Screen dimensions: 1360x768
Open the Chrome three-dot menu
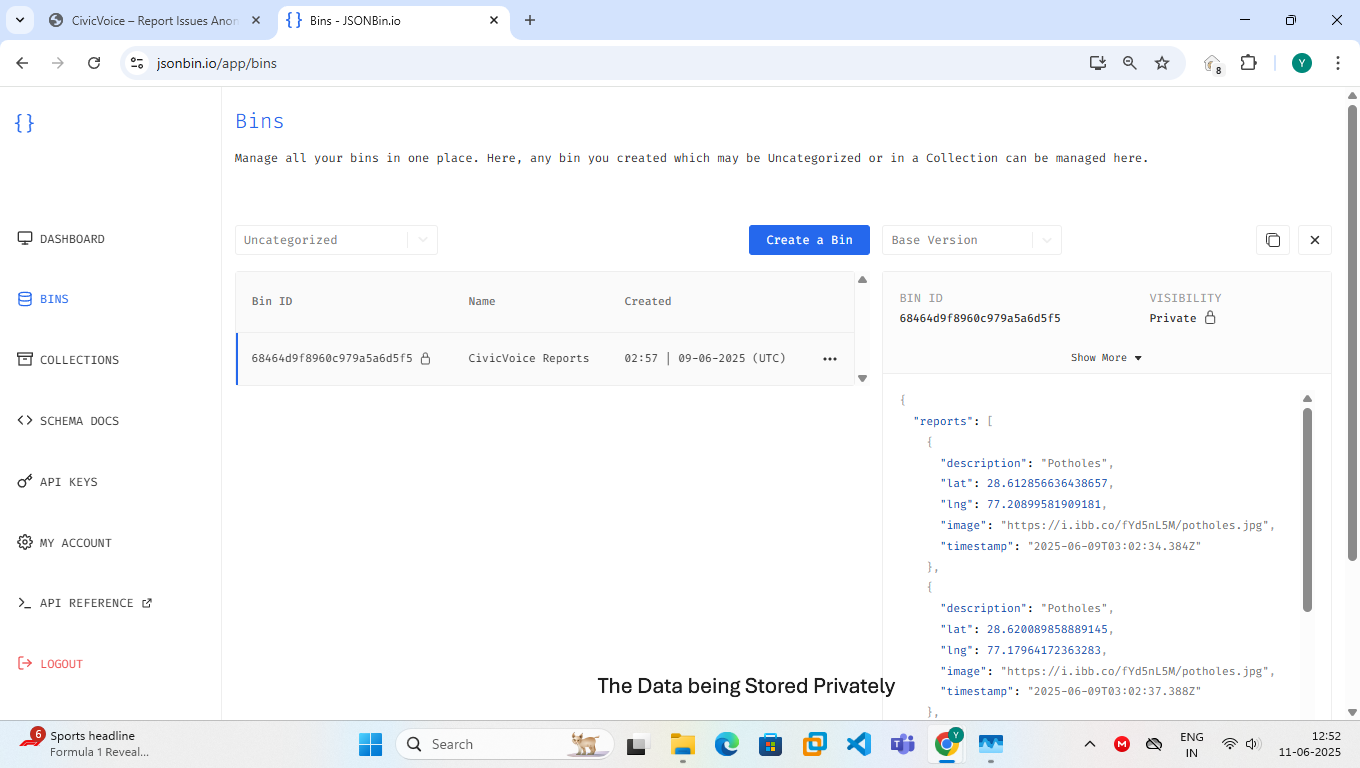click(1338, 63)
